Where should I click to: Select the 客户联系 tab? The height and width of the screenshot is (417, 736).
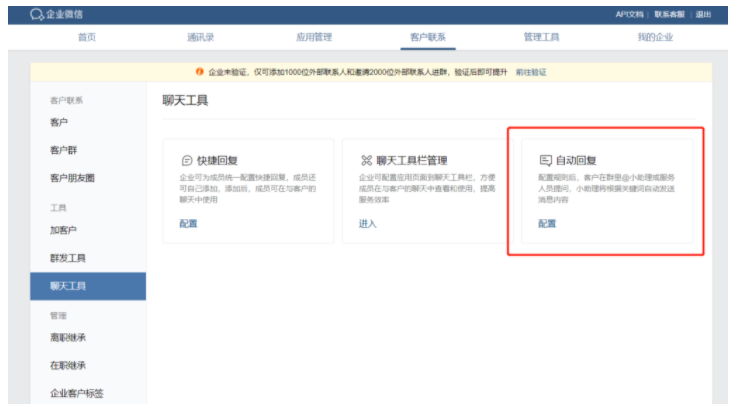pos(428,37)
